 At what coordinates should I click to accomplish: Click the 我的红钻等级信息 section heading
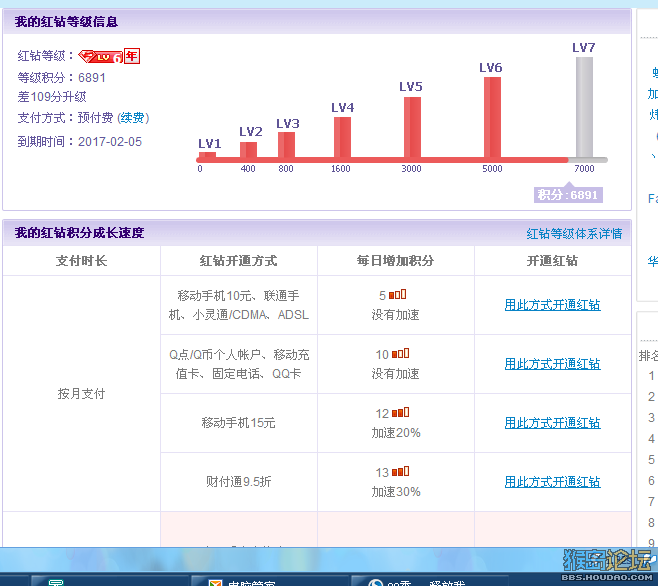point(66,21)
